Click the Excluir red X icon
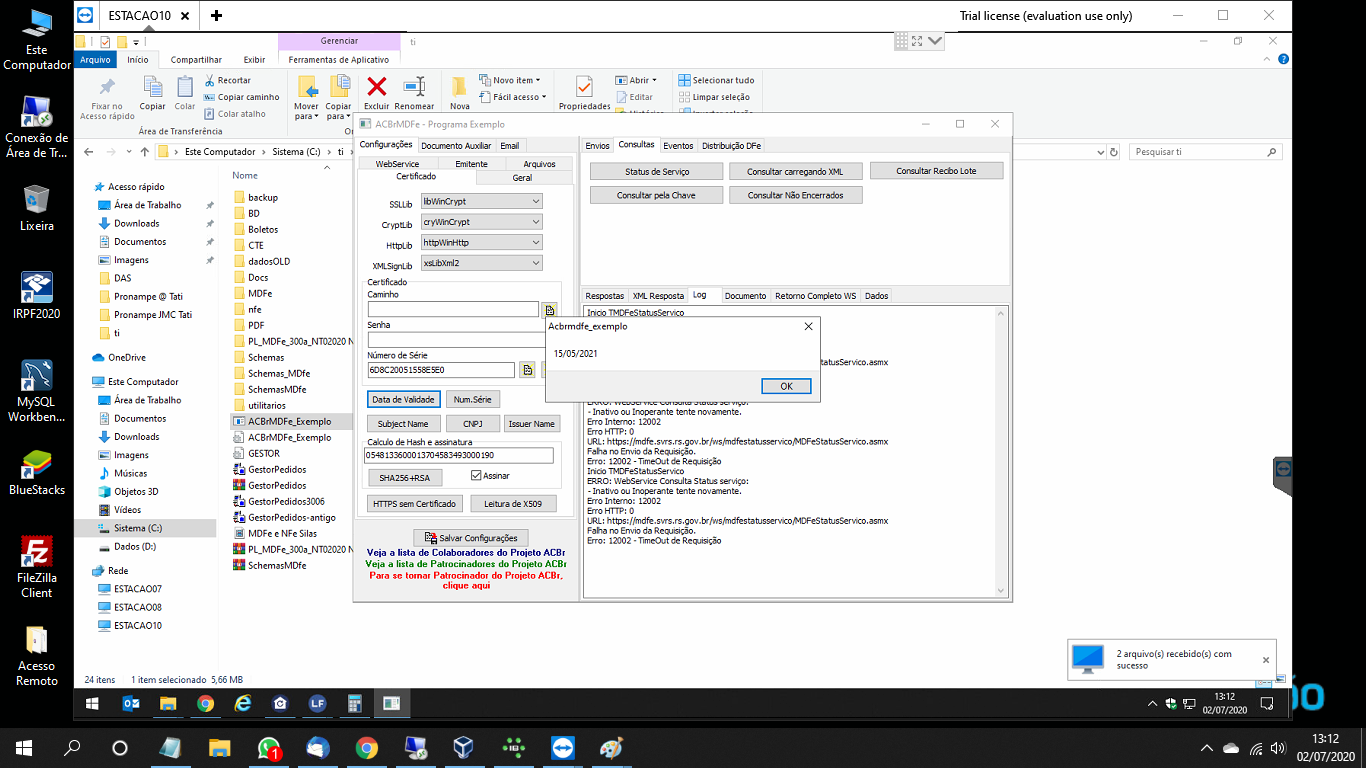 [376, 87]
